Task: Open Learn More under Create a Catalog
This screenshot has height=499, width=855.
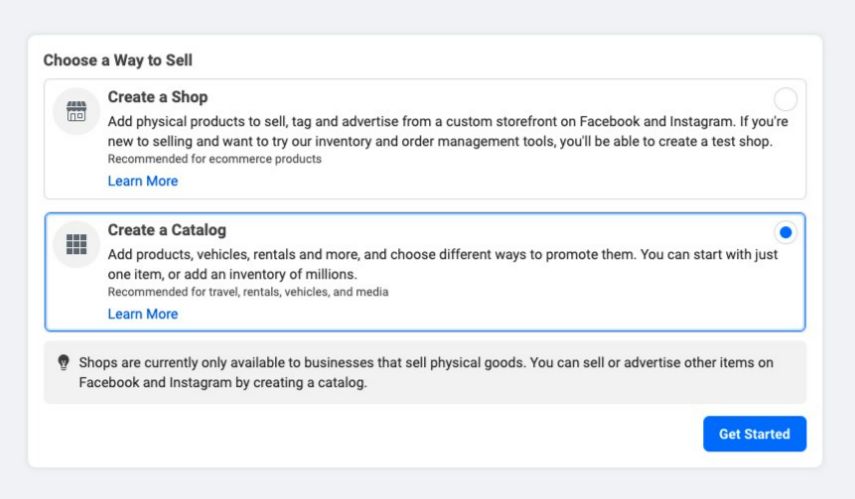Action: point(143,314)
